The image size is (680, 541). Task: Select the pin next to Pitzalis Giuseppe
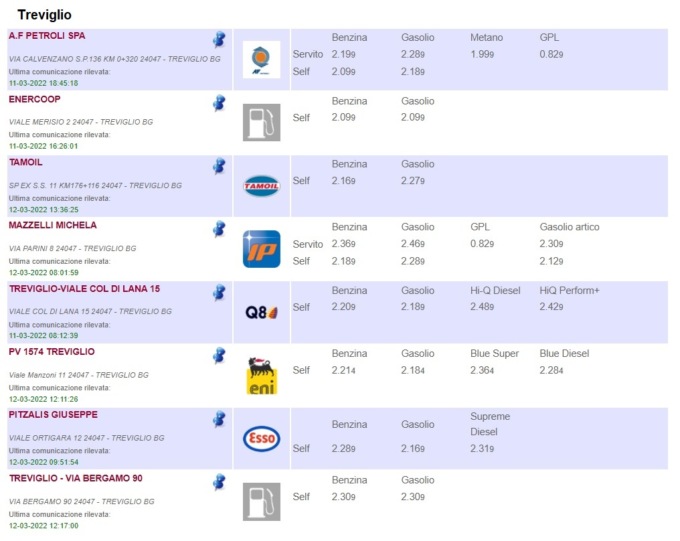pos(219,419)
